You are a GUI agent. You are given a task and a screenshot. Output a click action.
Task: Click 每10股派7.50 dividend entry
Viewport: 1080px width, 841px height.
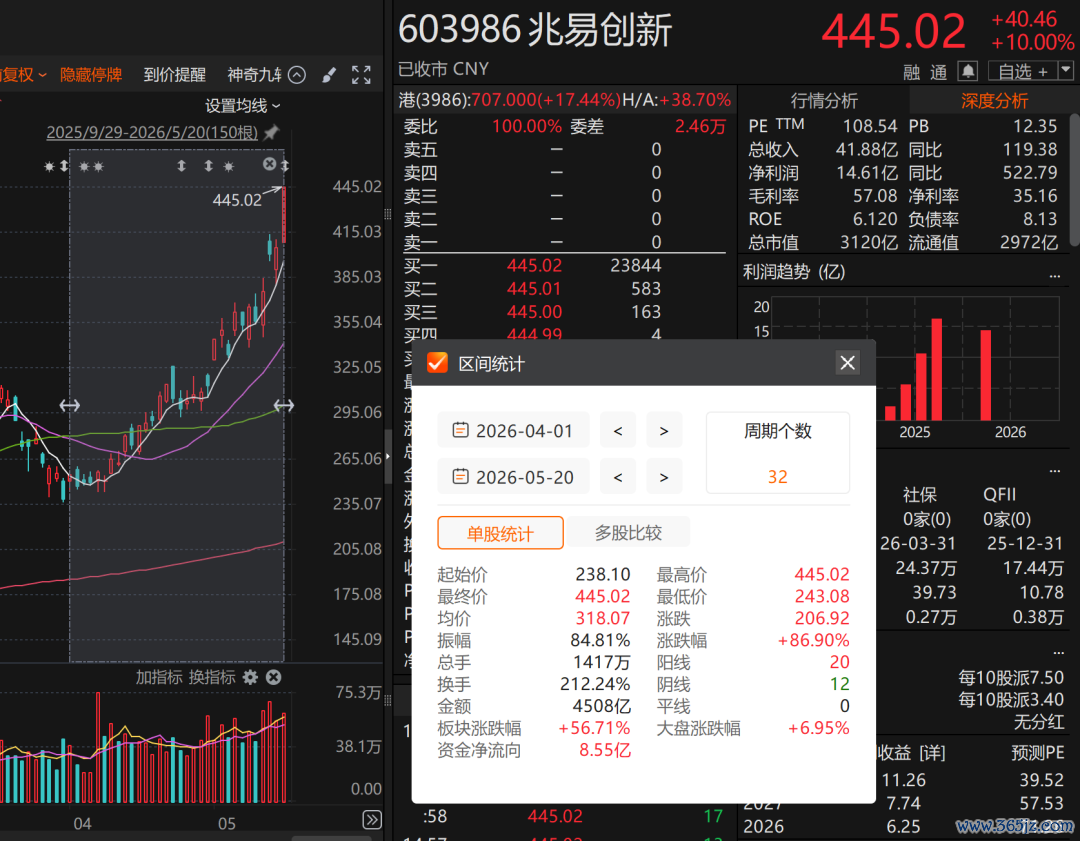pyautogui.click(x=1011, y=678)
